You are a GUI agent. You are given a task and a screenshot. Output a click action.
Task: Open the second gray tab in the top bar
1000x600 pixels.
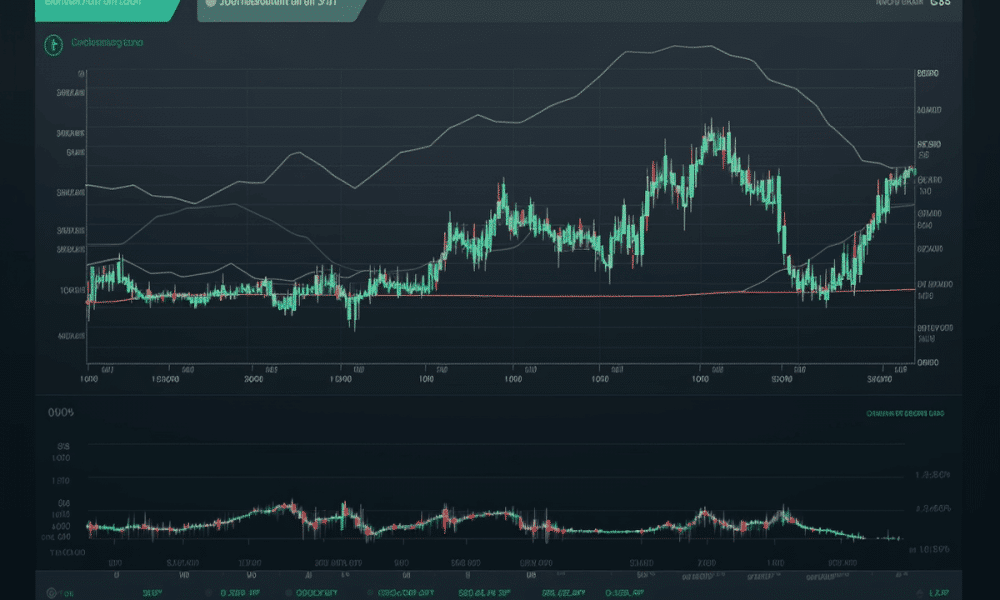pos(280,6)
